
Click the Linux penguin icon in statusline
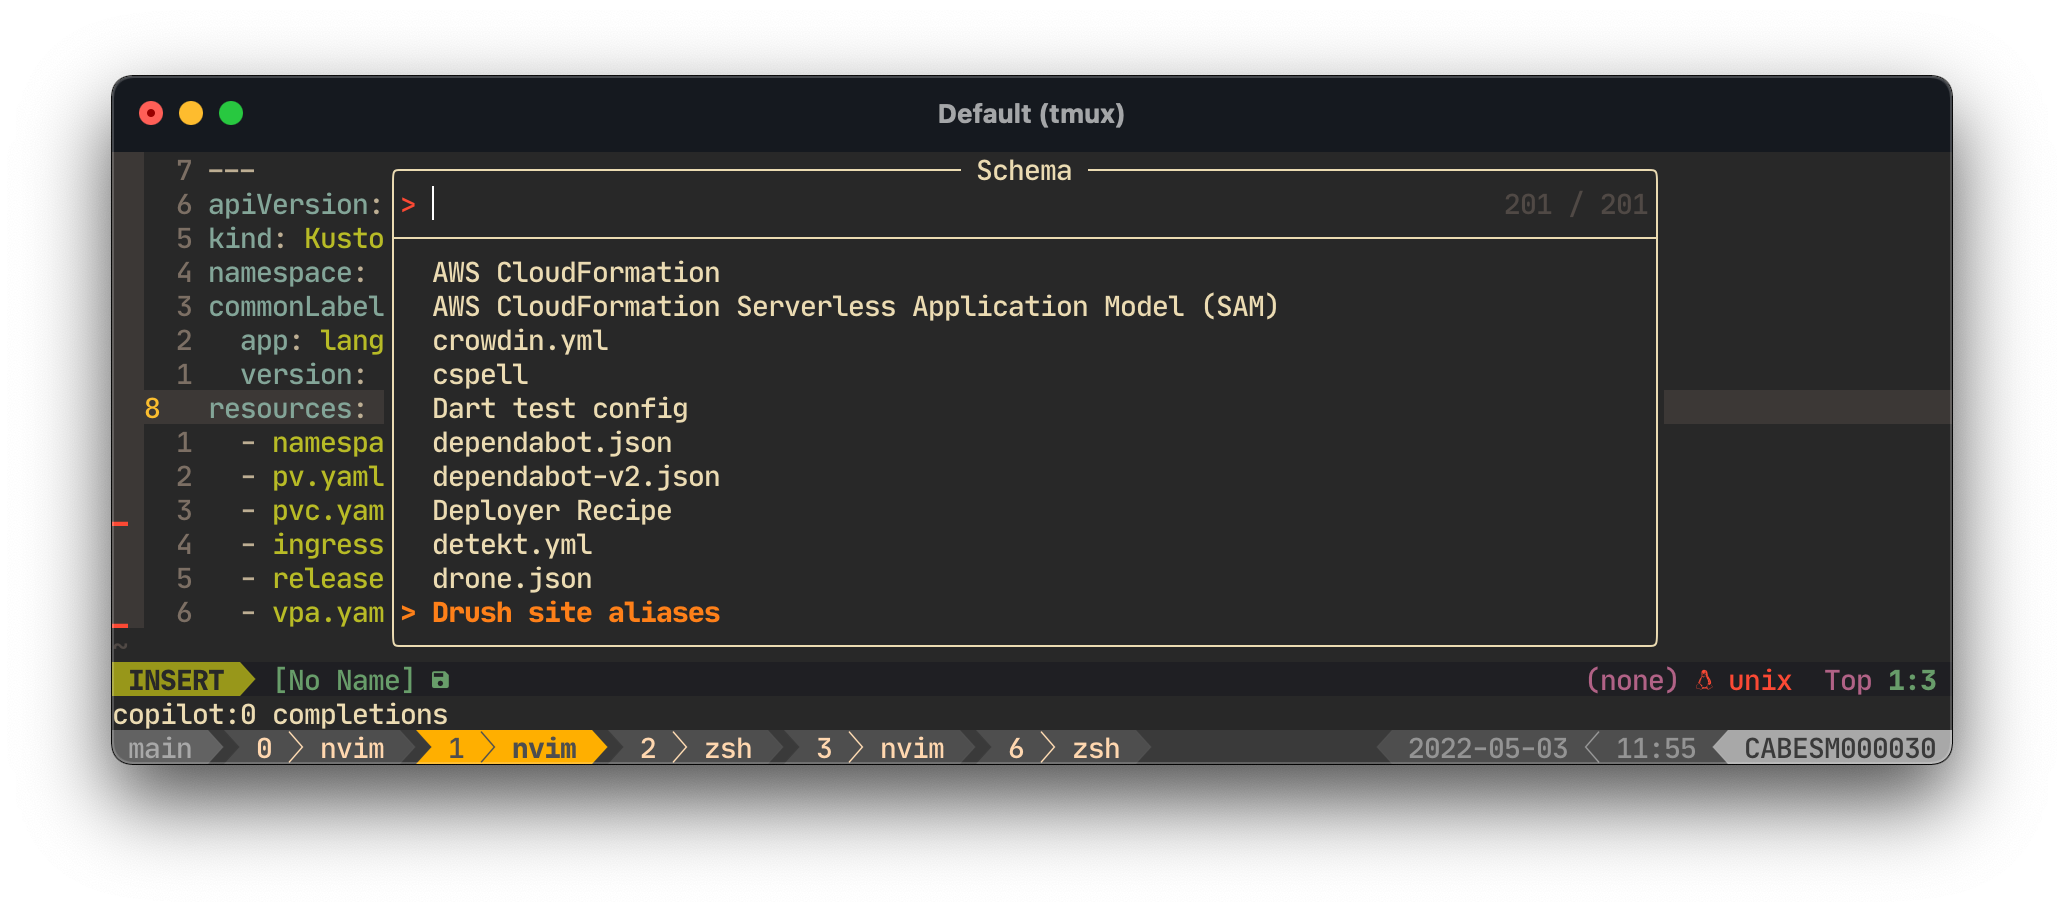pyautogui.click(x=1704, y=680)
